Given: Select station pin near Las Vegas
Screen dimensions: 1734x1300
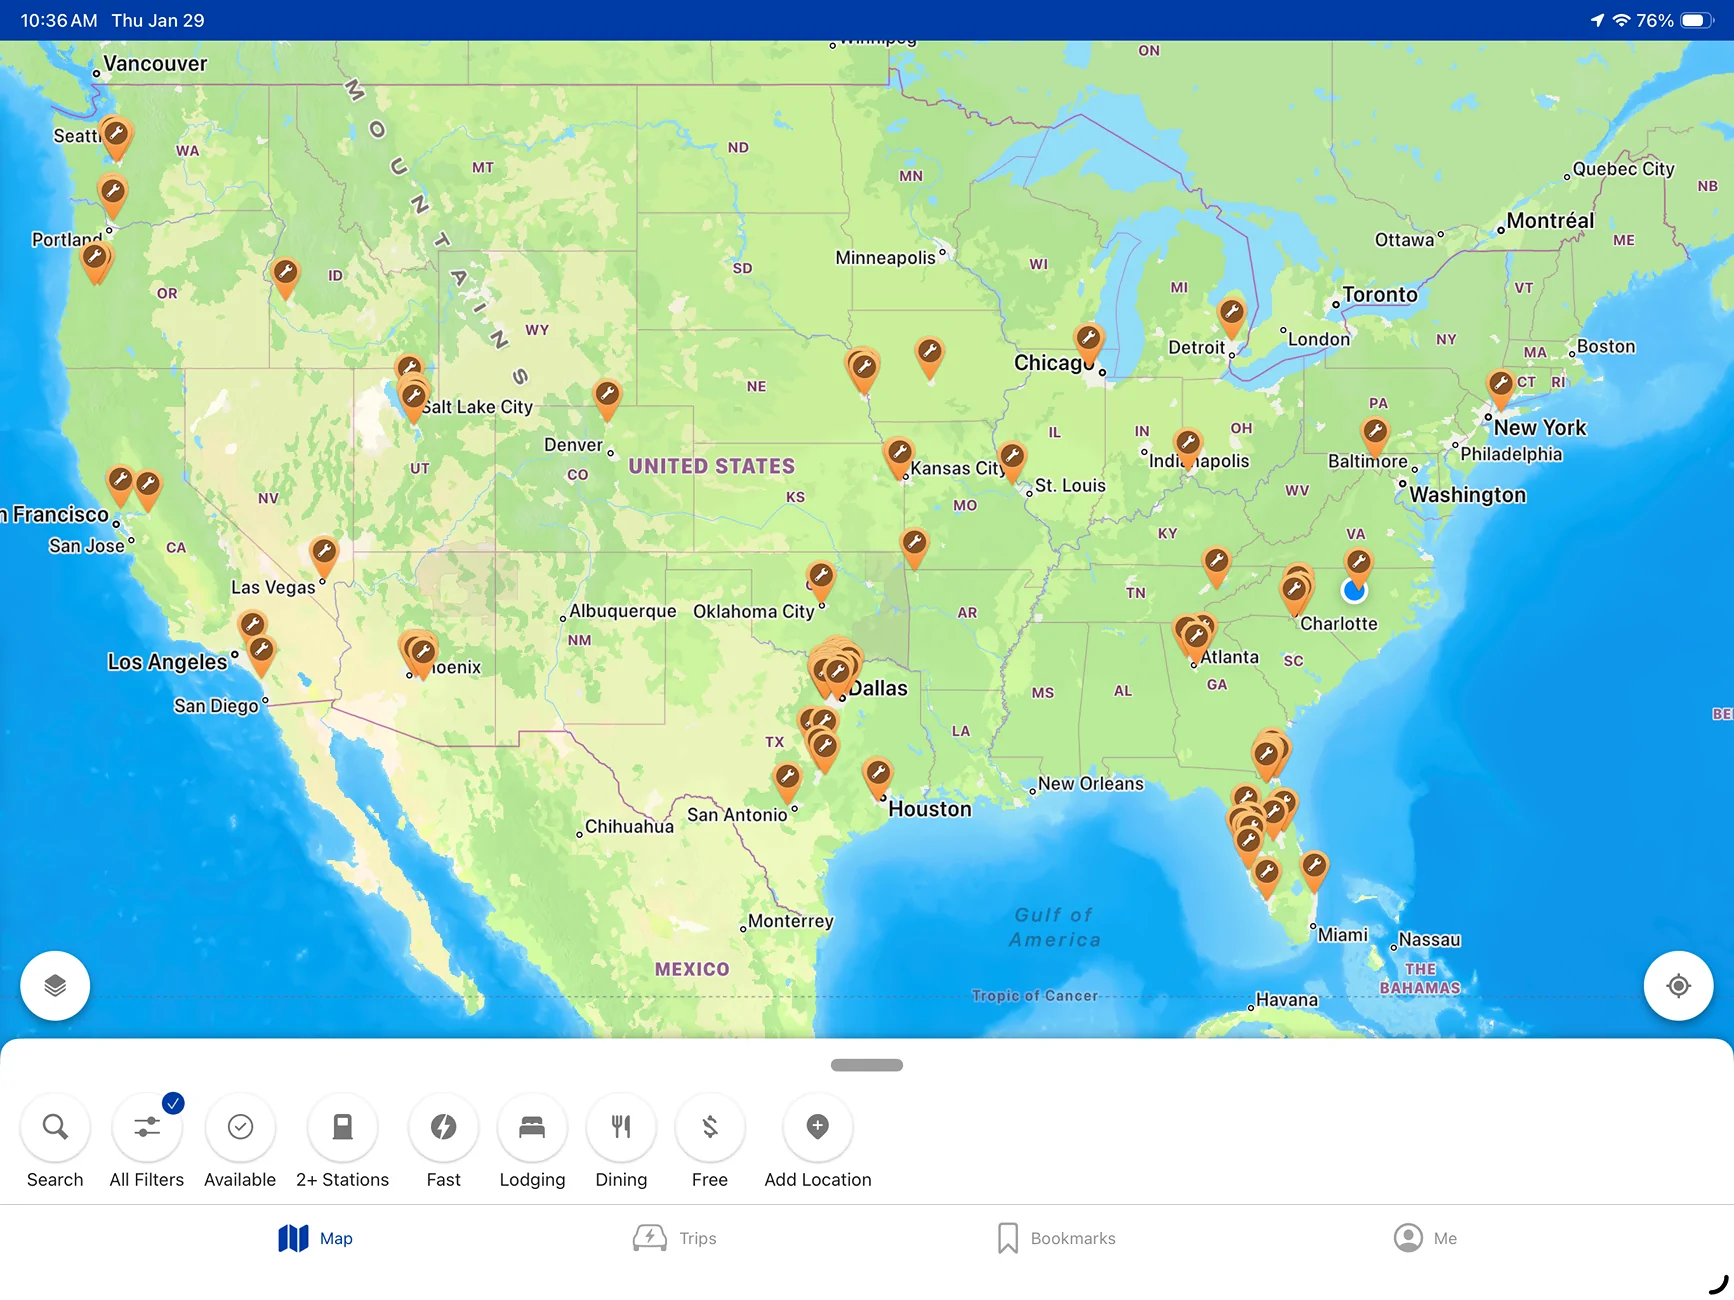Looking at the screenshot, I should pos(323,552).
